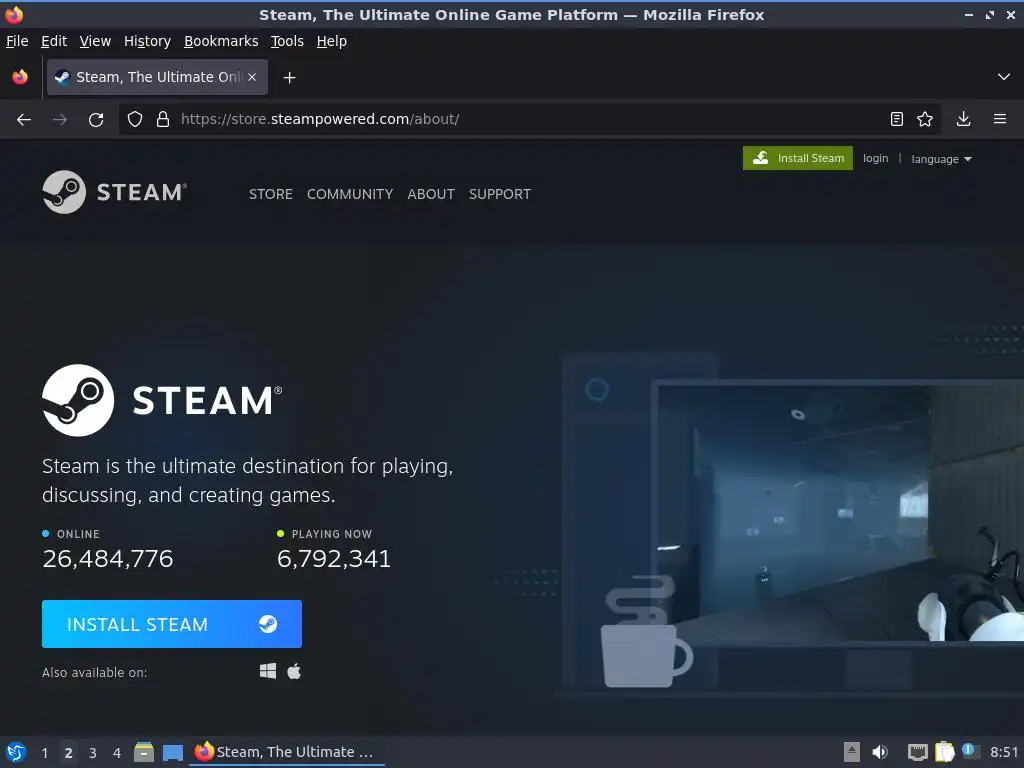1024x768 pixels.
Task: Switch to workspace 3 in taskbar
Action: point(93,752)
